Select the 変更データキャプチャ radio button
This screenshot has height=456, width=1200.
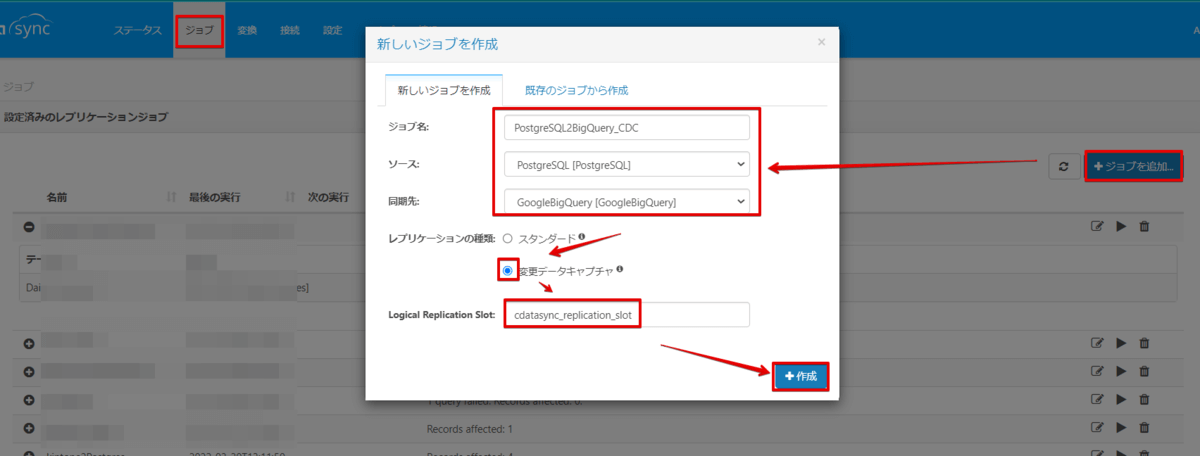click(x=508, y=271)
